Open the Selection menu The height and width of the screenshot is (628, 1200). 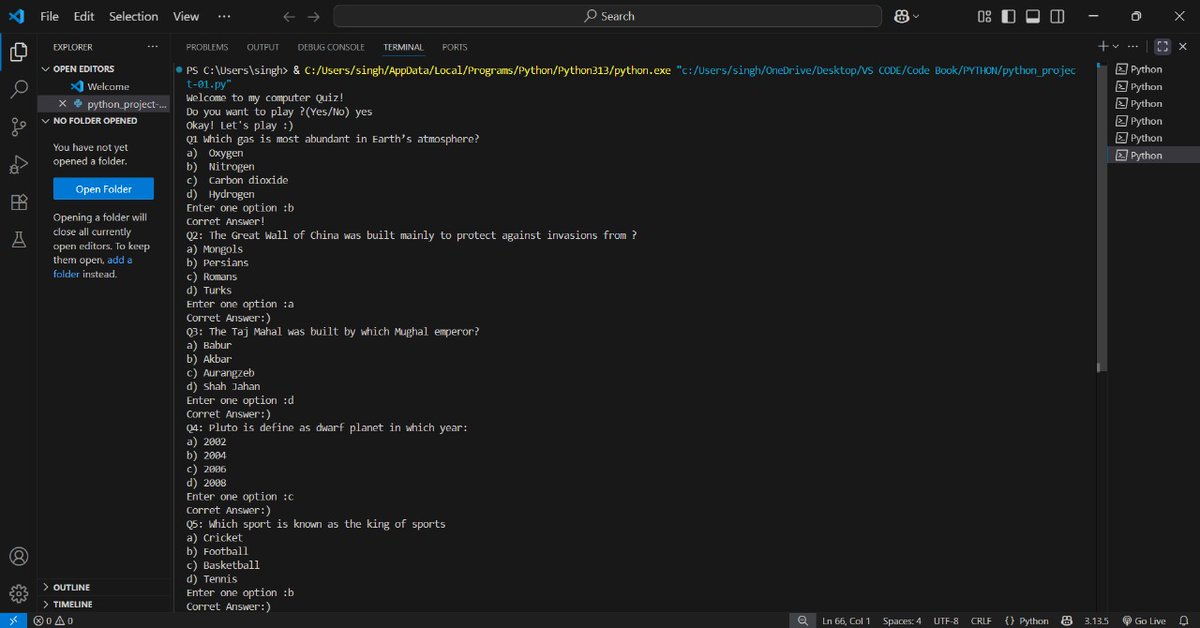[x=134, y=16]
